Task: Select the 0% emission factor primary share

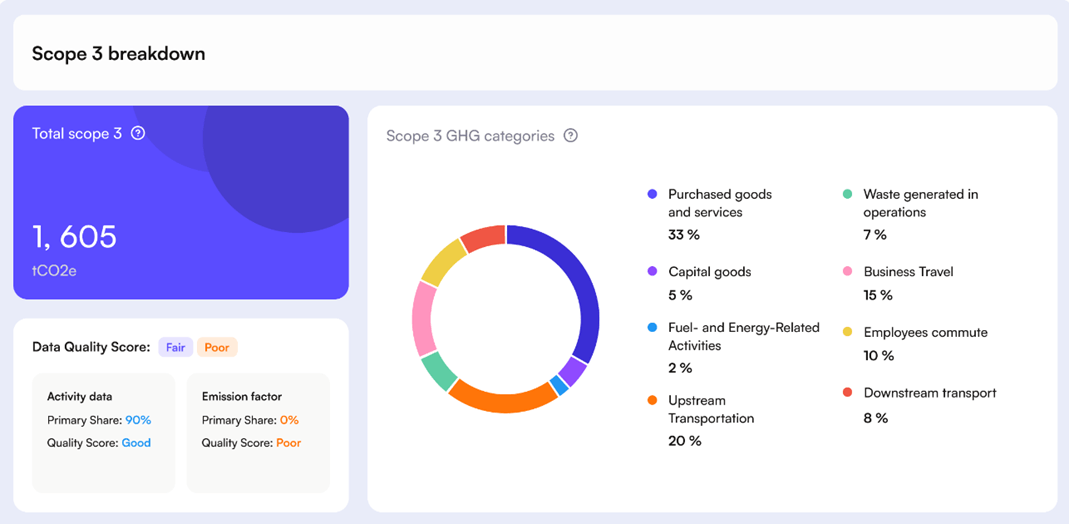Action: (289, 420)
